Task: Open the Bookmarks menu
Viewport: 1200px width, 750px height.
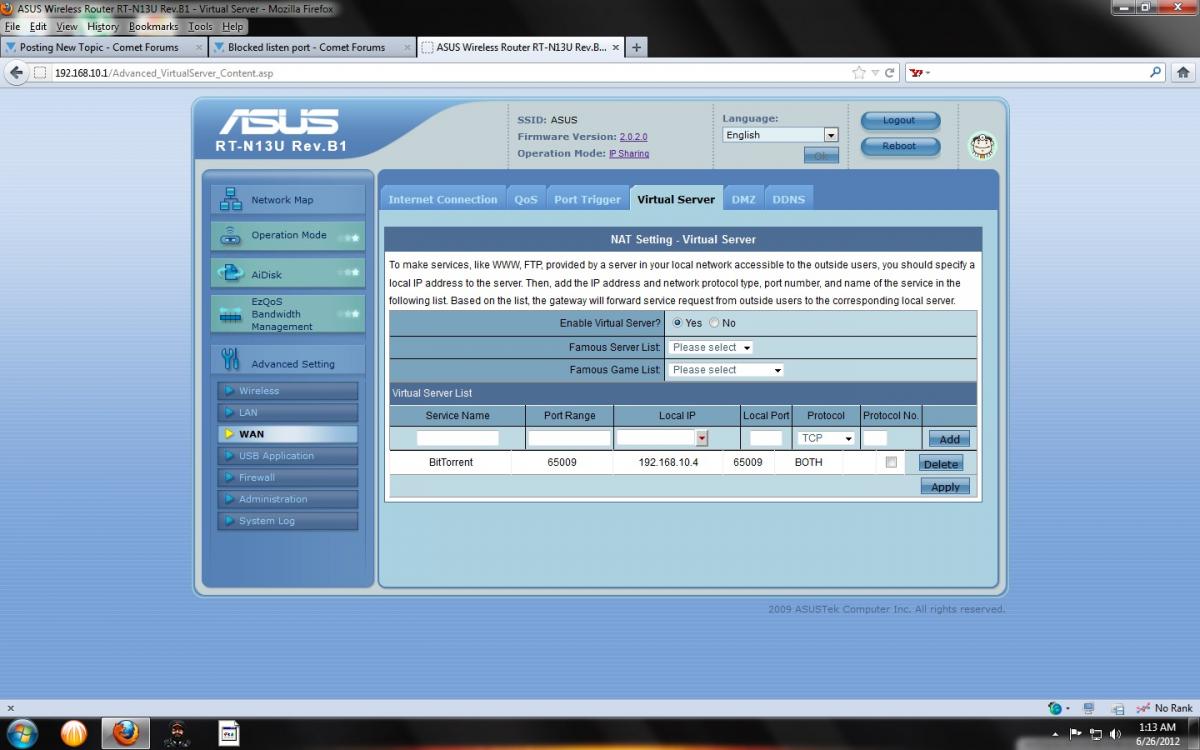Action: coord(153,27)
